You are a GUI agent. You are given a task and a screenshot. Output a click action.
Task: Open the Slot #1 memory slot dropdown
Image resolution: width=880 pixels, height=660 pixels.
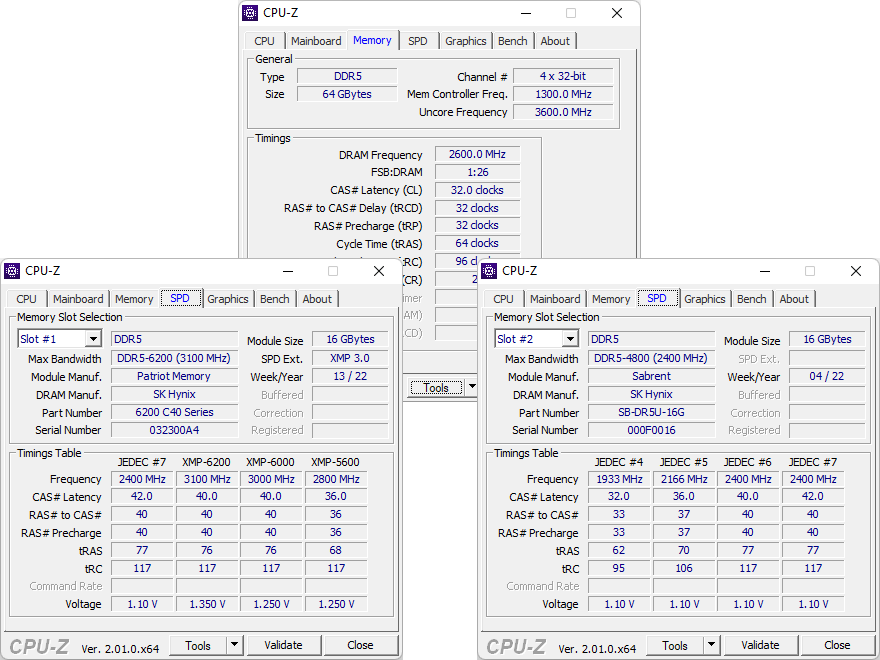pyautogui.click(x=92, y=339)
